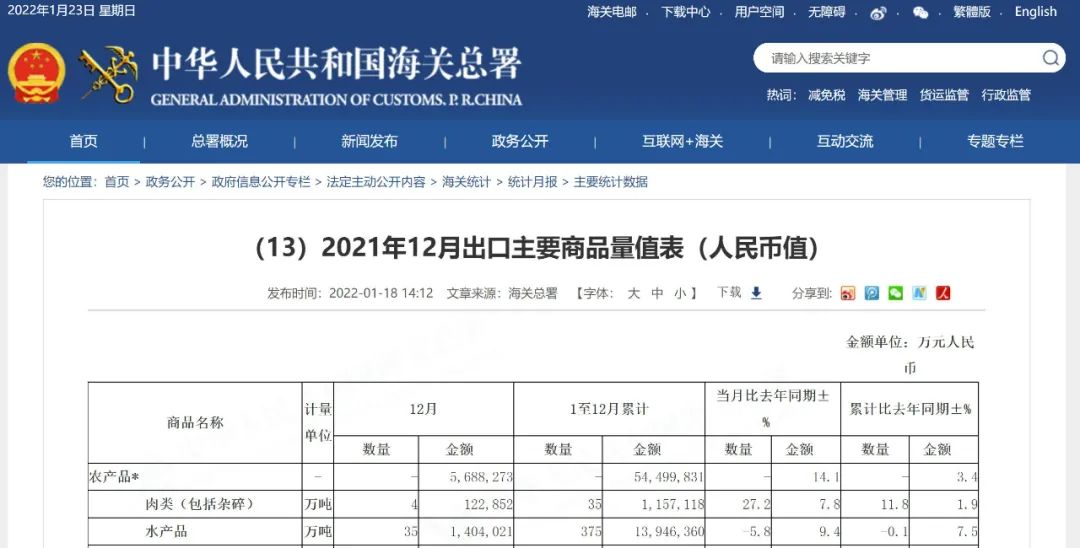Open the Weibo icon in top bar

(878, 13)
